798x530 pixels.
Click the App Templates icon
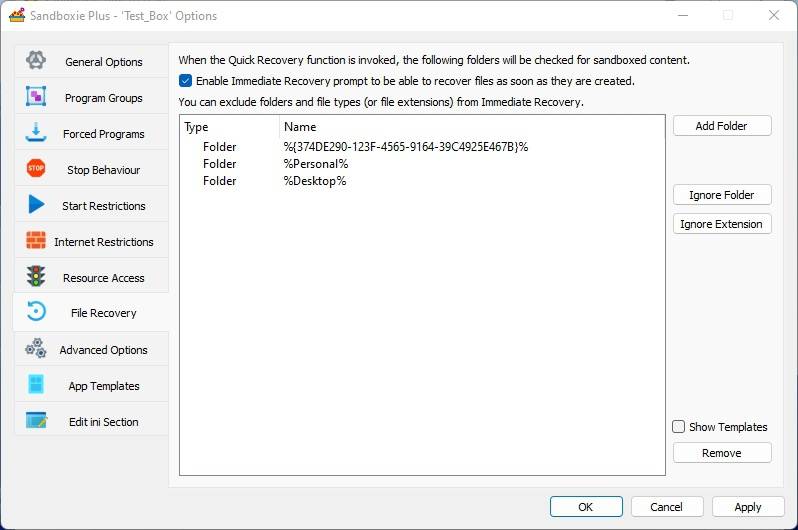tap(36, 384)
